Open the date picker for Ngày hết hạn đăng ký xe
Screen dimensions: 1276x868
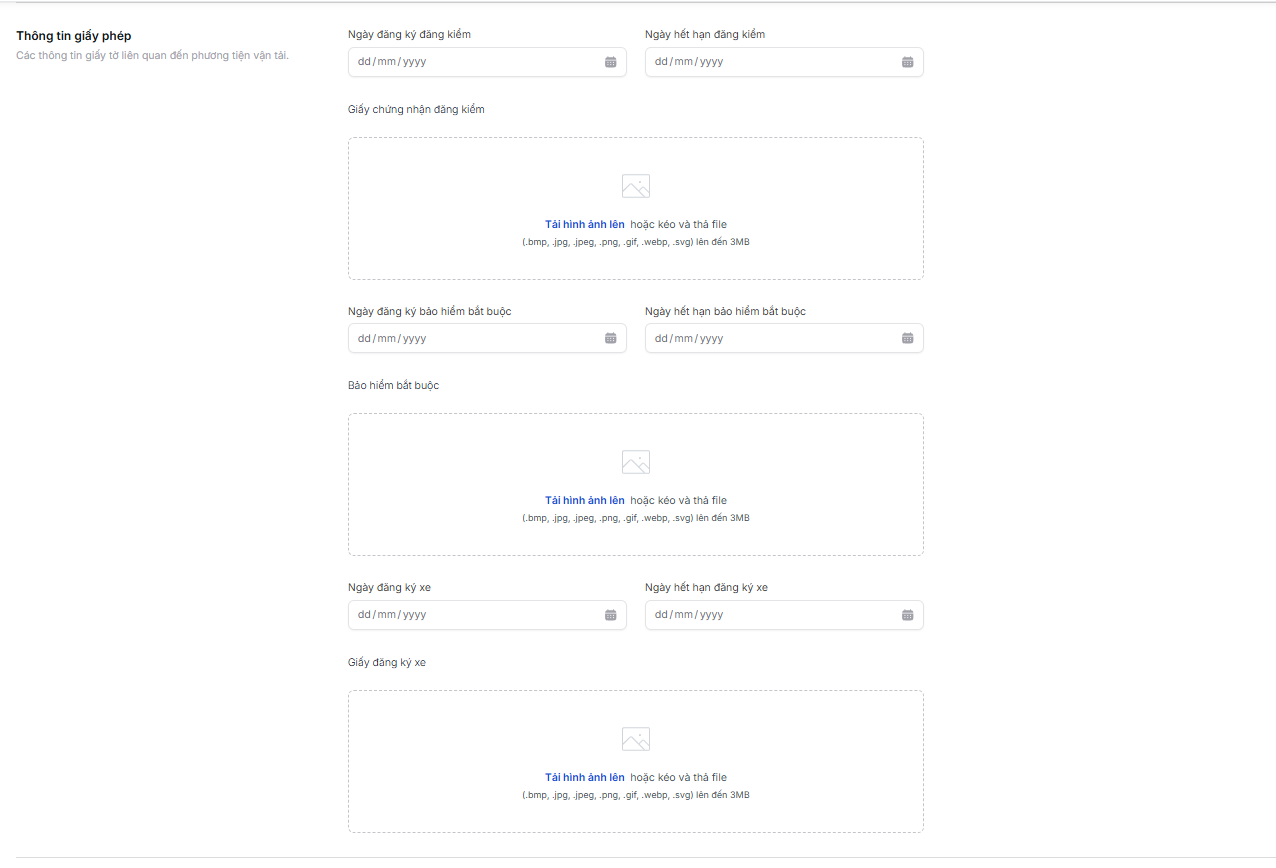(907, 615)
